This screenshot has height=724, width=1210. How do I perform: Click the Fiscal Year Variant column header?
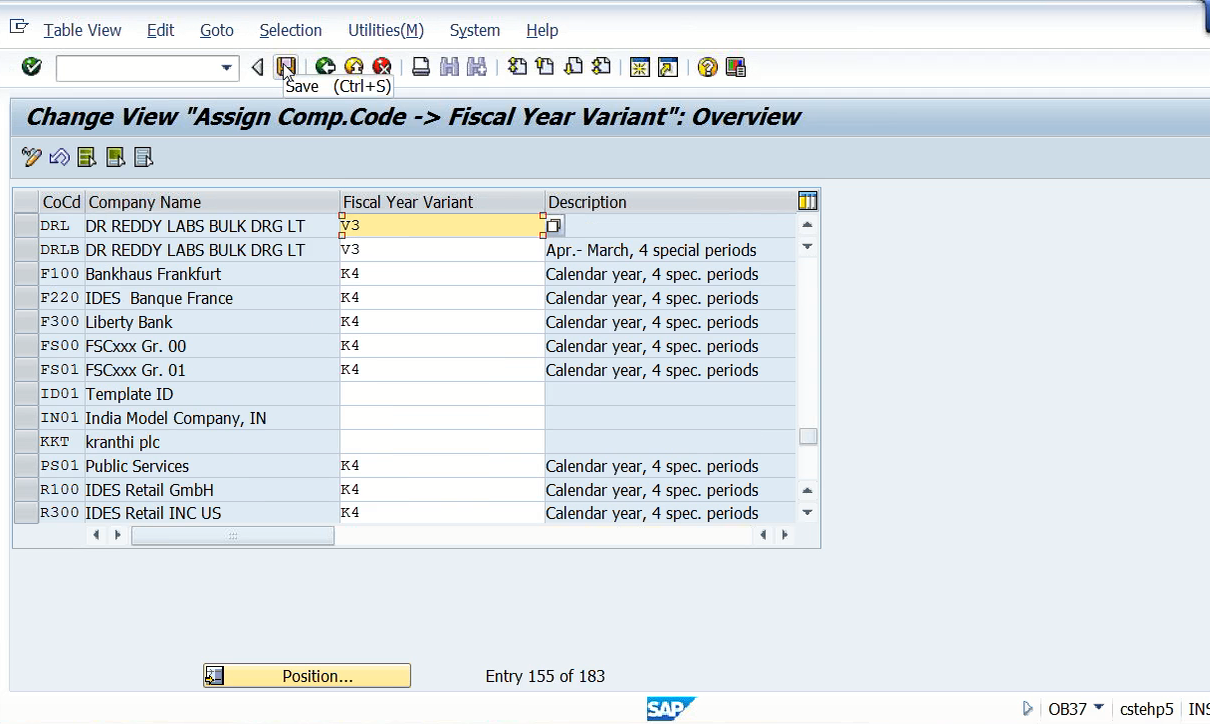click(442, 202)
